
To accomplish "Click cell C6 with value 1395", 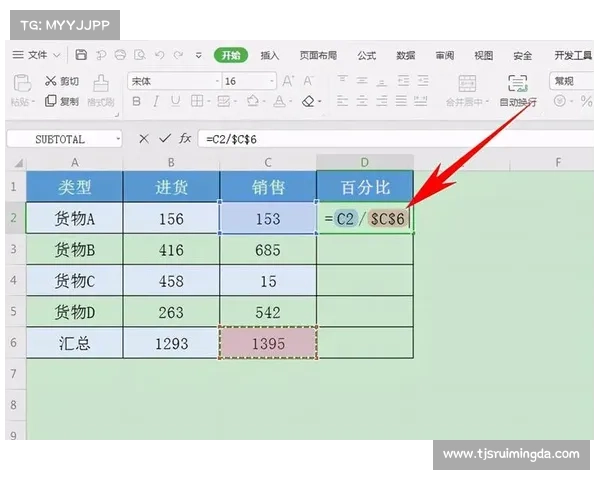I will tap(268, 343).
